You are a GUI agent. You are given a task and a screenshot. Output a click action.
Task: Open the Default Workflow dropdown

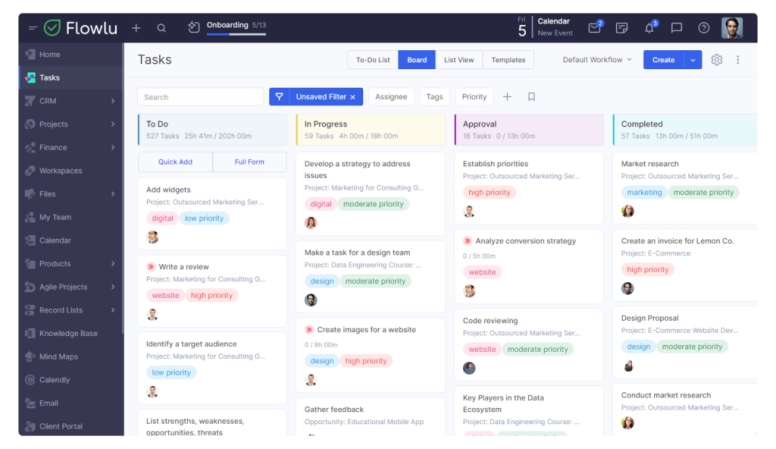tap(597, 60)
